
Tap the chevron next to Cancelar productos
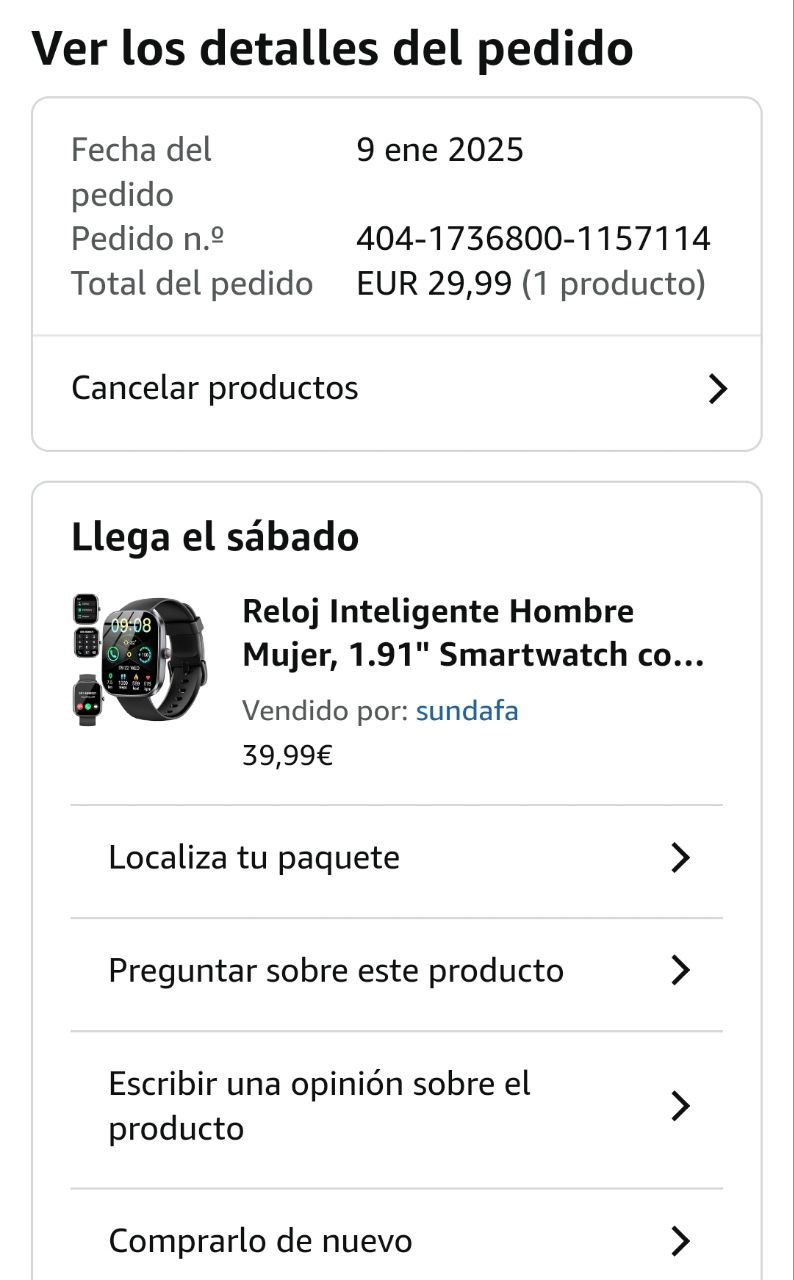pos(717,388)
